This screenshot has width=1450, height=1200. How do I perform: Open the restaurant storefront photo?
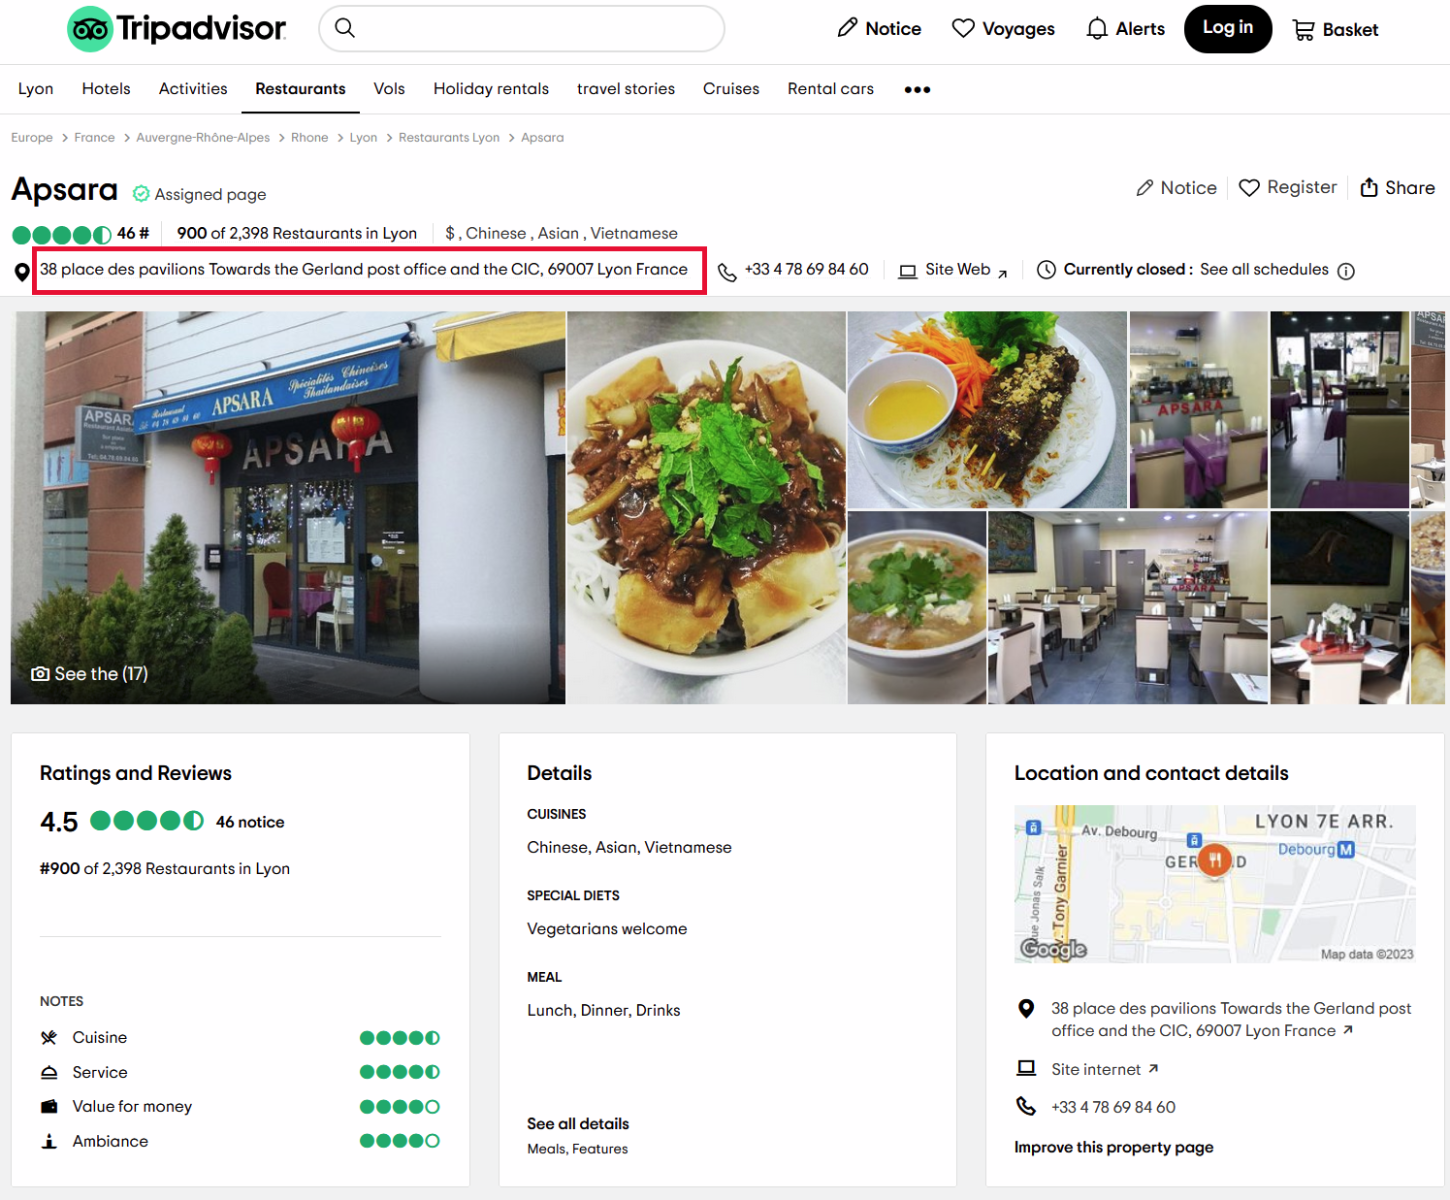click(x=288, y=507)
